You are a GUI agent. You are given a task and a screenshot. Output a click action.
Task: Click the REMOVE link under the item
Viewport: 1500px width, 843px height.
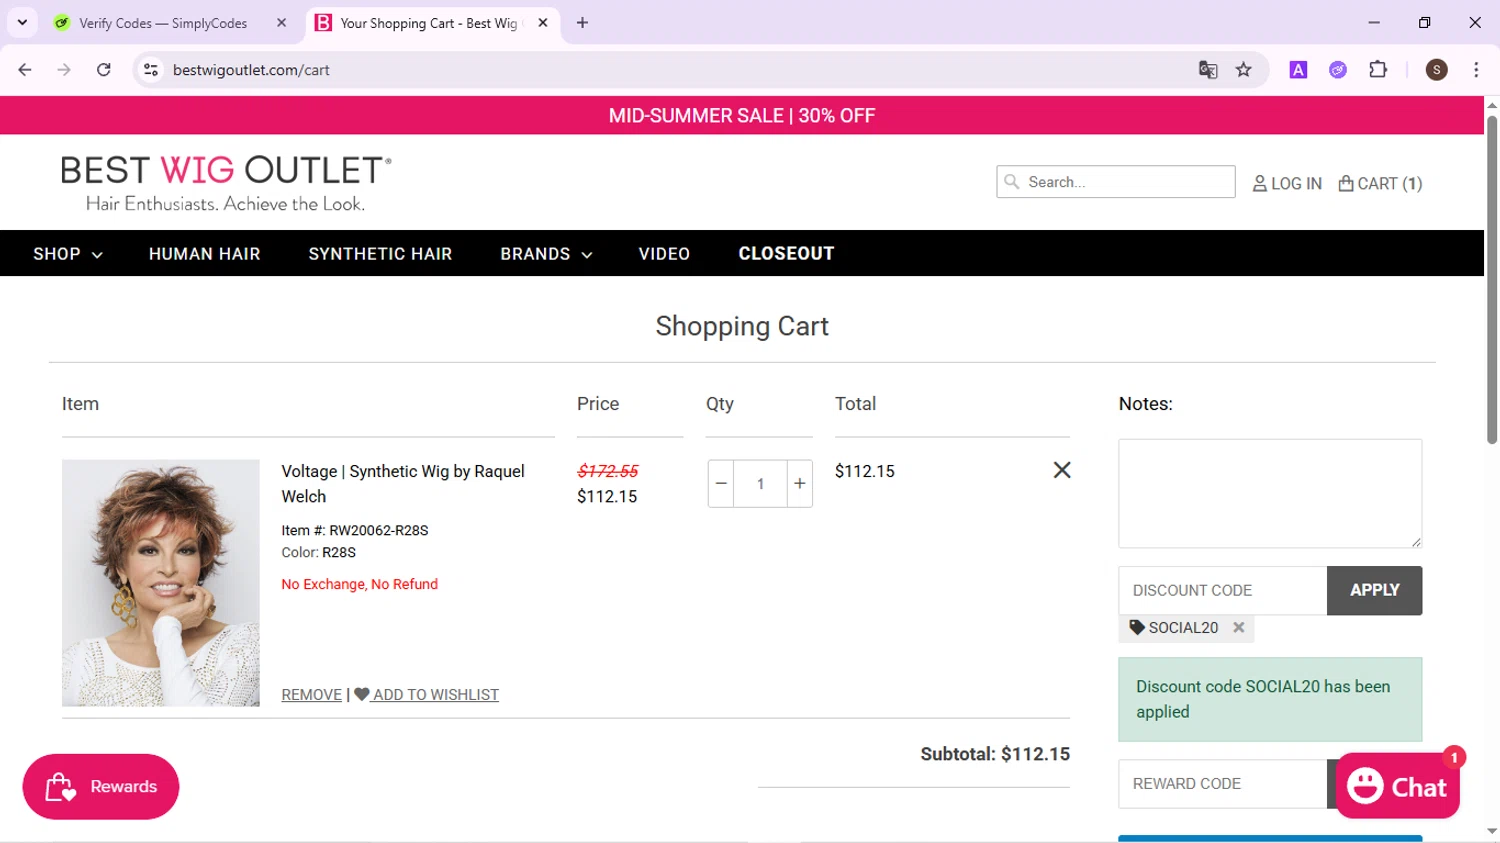(x=311, y=695)
